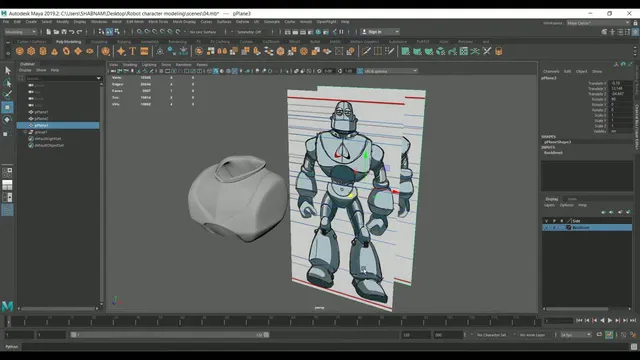640x360 pixels.
Task: Click the Redo arrow icon
Action: tap(80, 32)
